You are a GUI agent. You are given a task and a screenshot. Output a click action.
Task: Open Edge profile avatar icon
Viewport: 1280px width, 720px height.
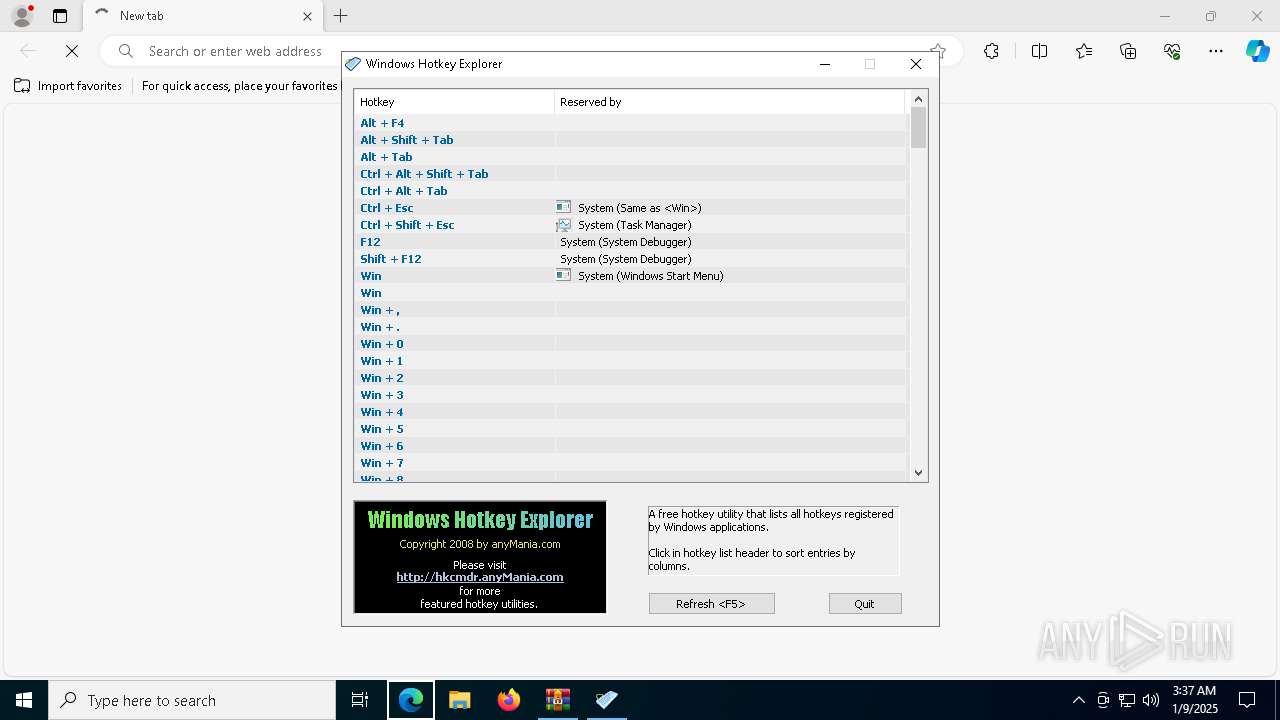pos(22,16)
